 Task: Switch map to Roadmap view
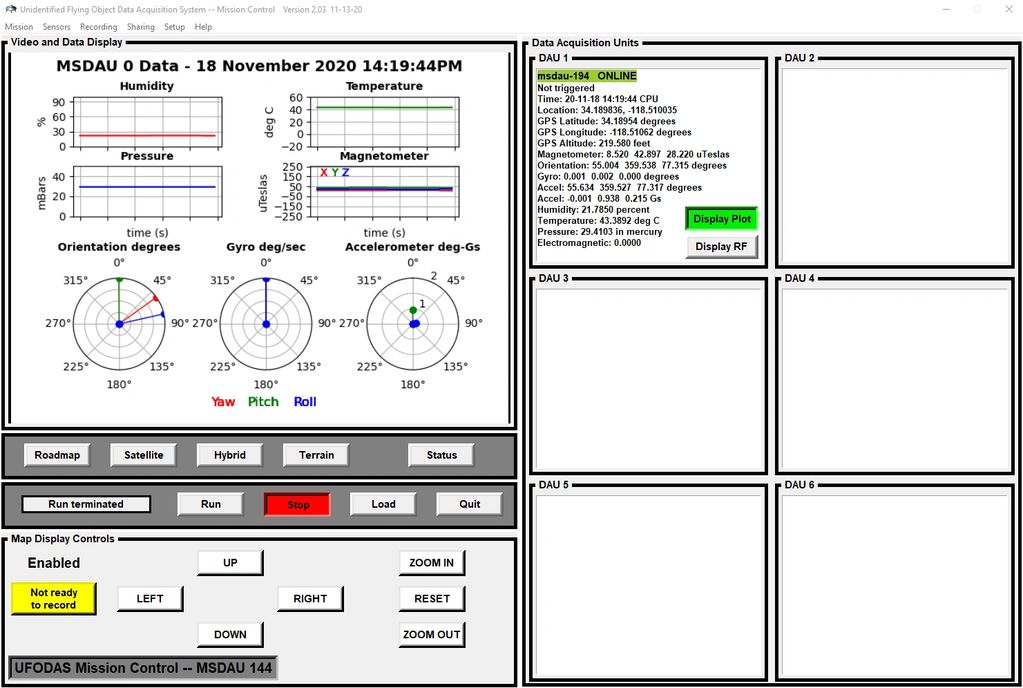tap(57, 455)
